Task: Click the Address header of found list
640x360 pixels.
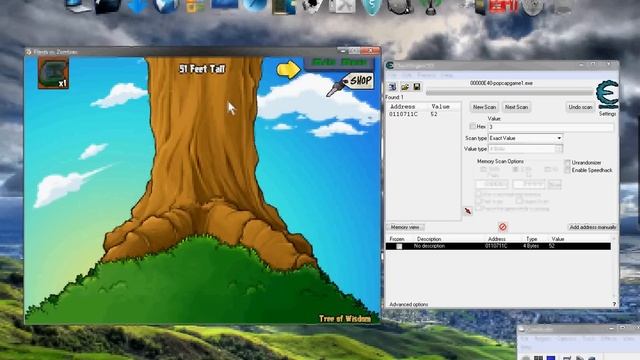Action: (403, 107)
